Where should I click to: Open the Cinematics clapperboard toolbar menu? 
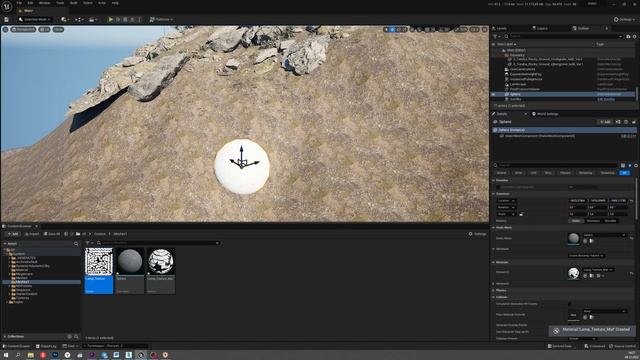pos(92,19)
